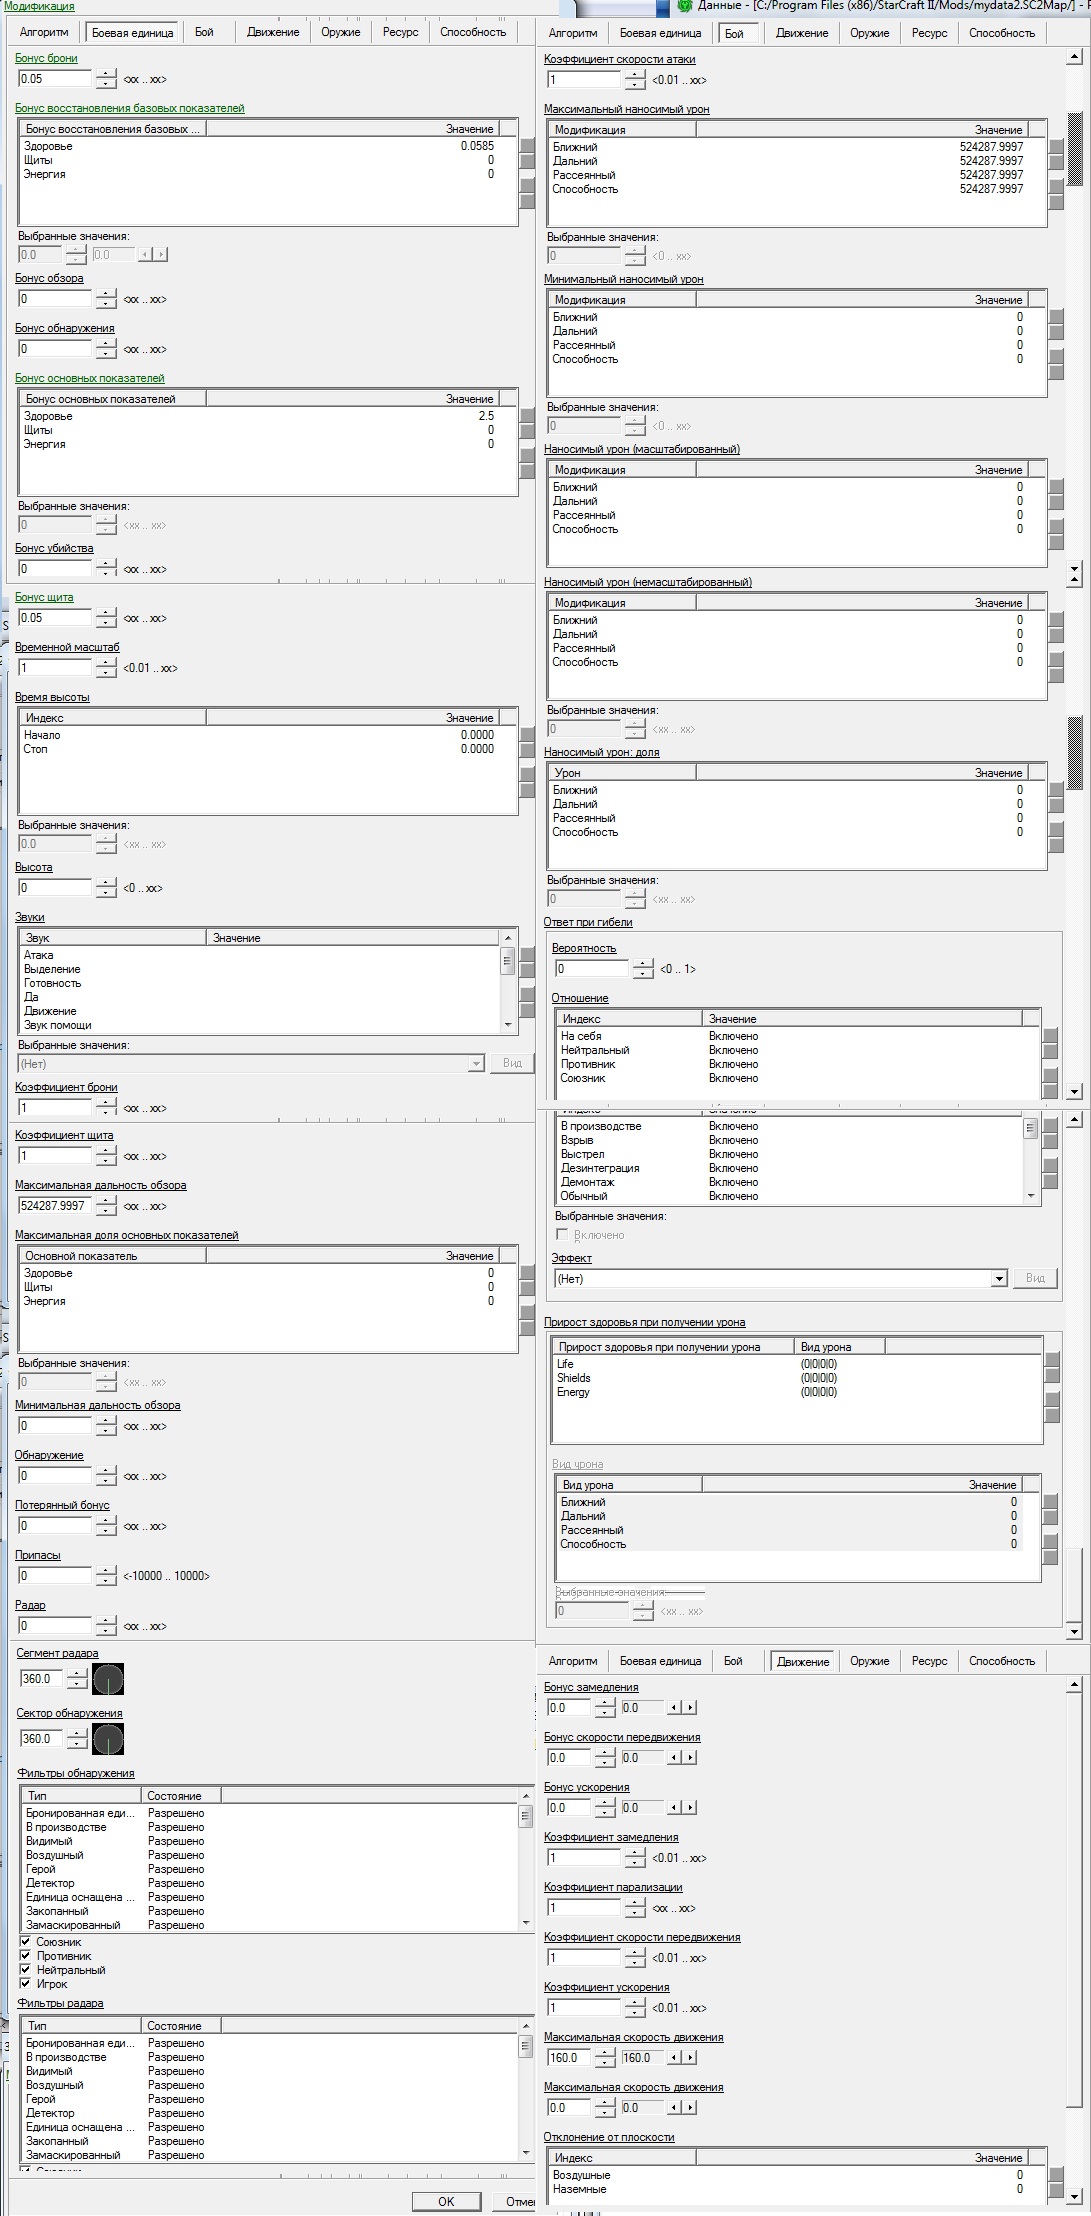The width and height of the screenshot is (1091, 2216).
Task: Click the Сегмент радара angle dial
Action: click(x=108, y=1679)
